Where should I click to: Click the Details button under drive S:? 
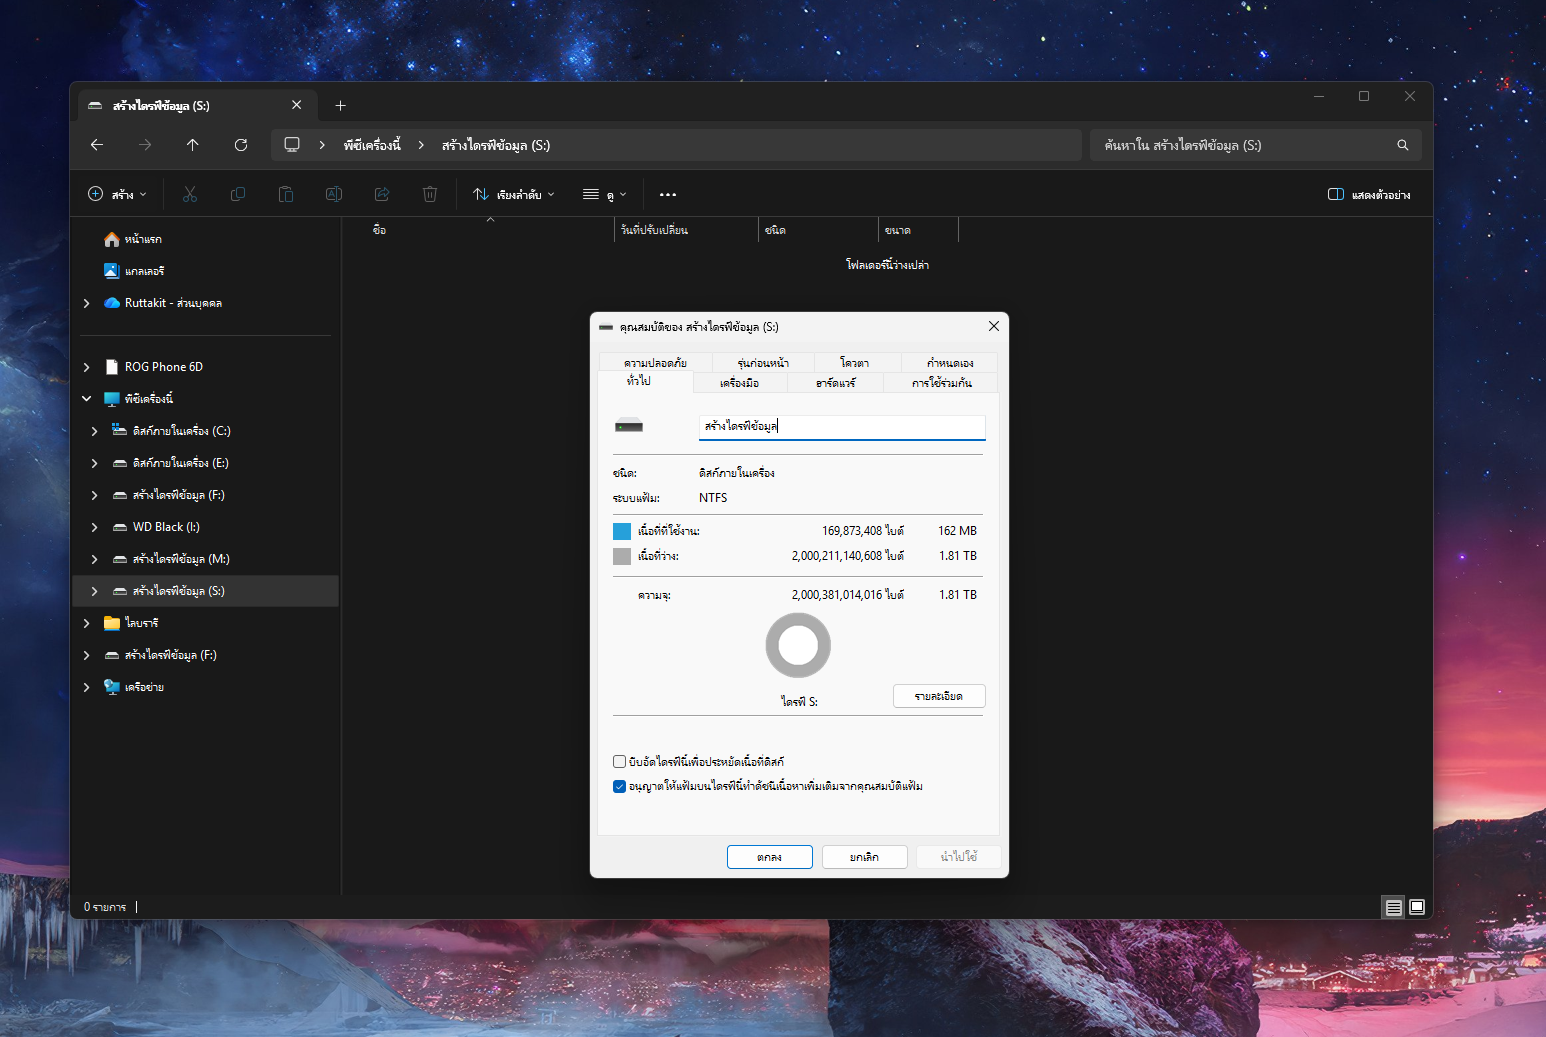(x=939, y=696)
